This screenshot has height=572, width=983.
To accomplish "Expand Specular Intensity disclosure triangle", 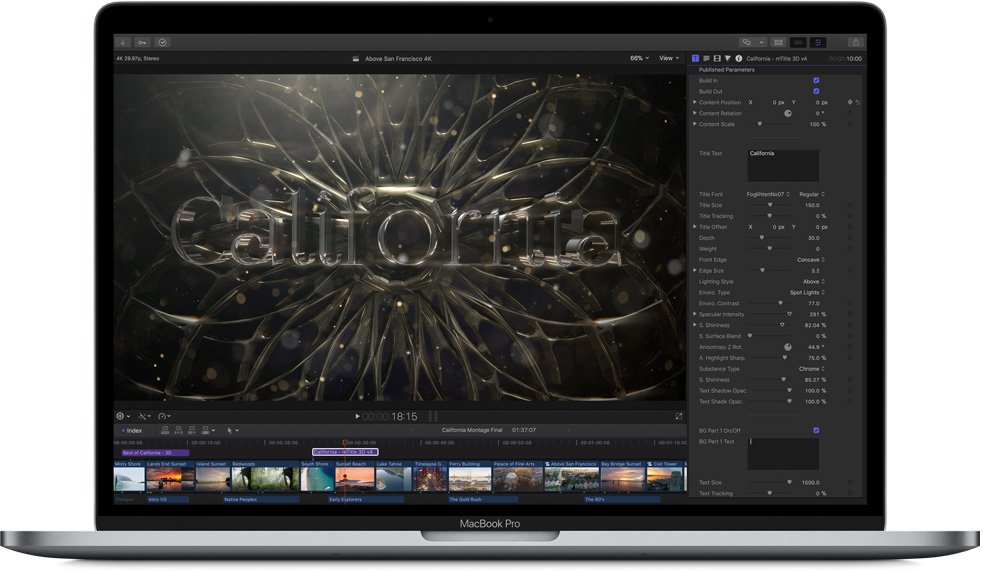I will 695,314.
